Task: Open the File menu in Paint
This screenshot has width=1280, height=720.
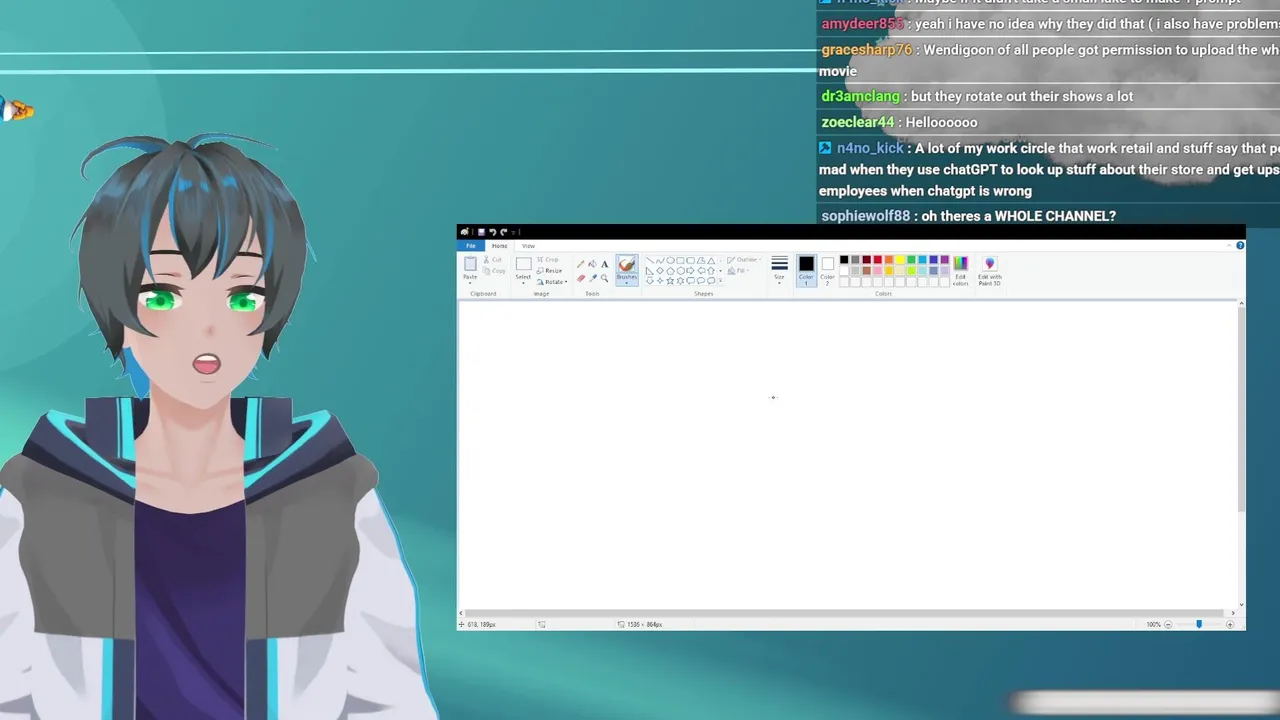Action: [471, 246]
